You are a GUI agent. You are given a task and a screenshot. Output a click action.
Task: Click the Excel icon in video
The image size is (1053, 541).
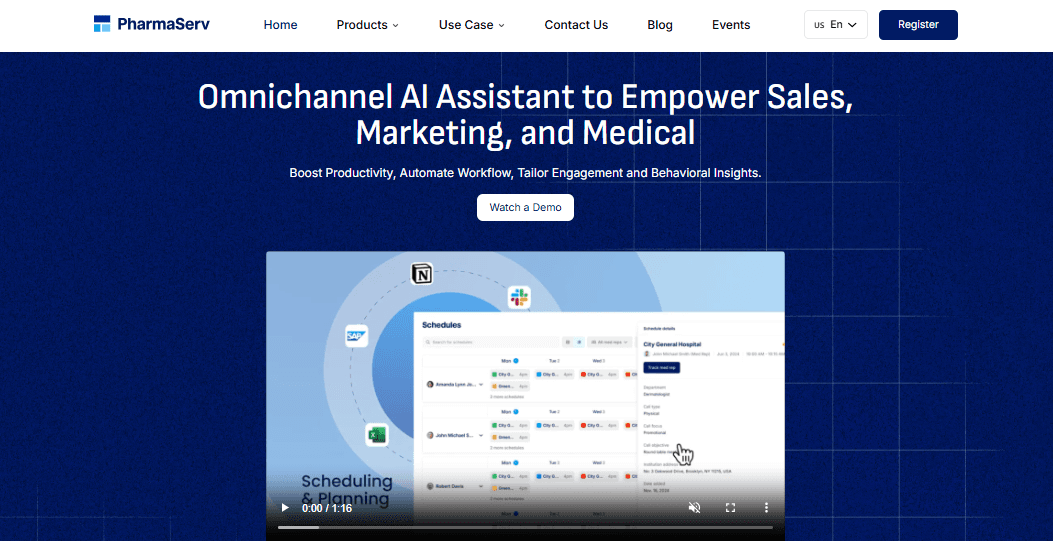(377, 434)
